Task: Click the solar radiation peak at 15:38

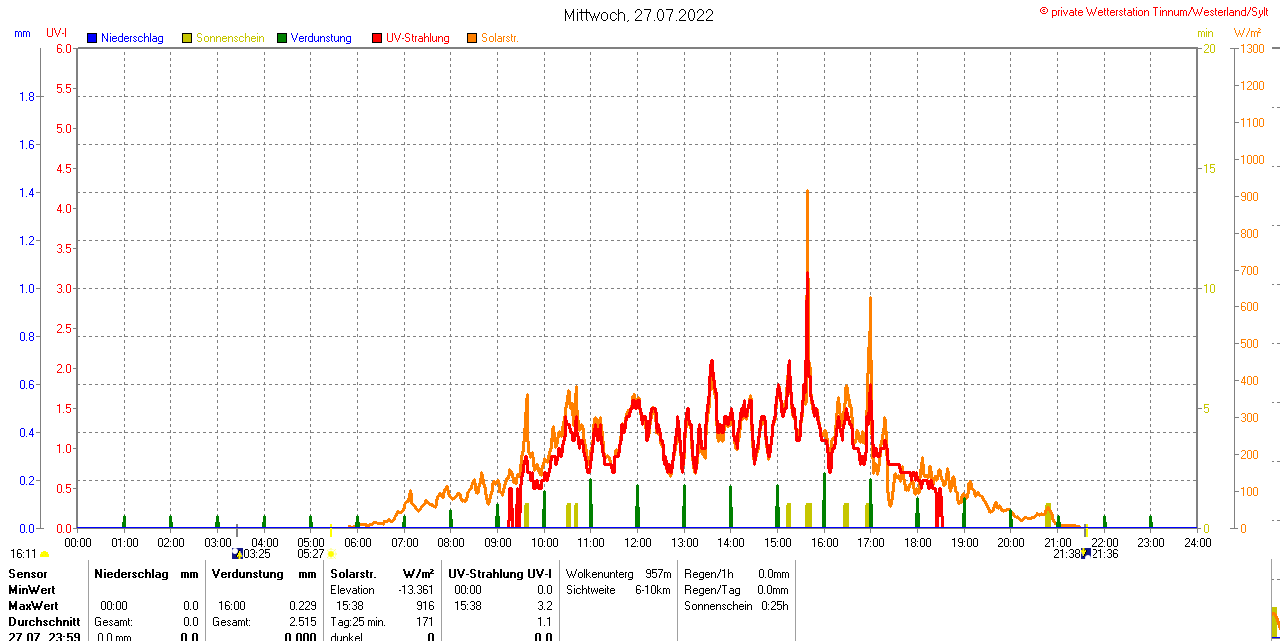Action: pos(807,192)
